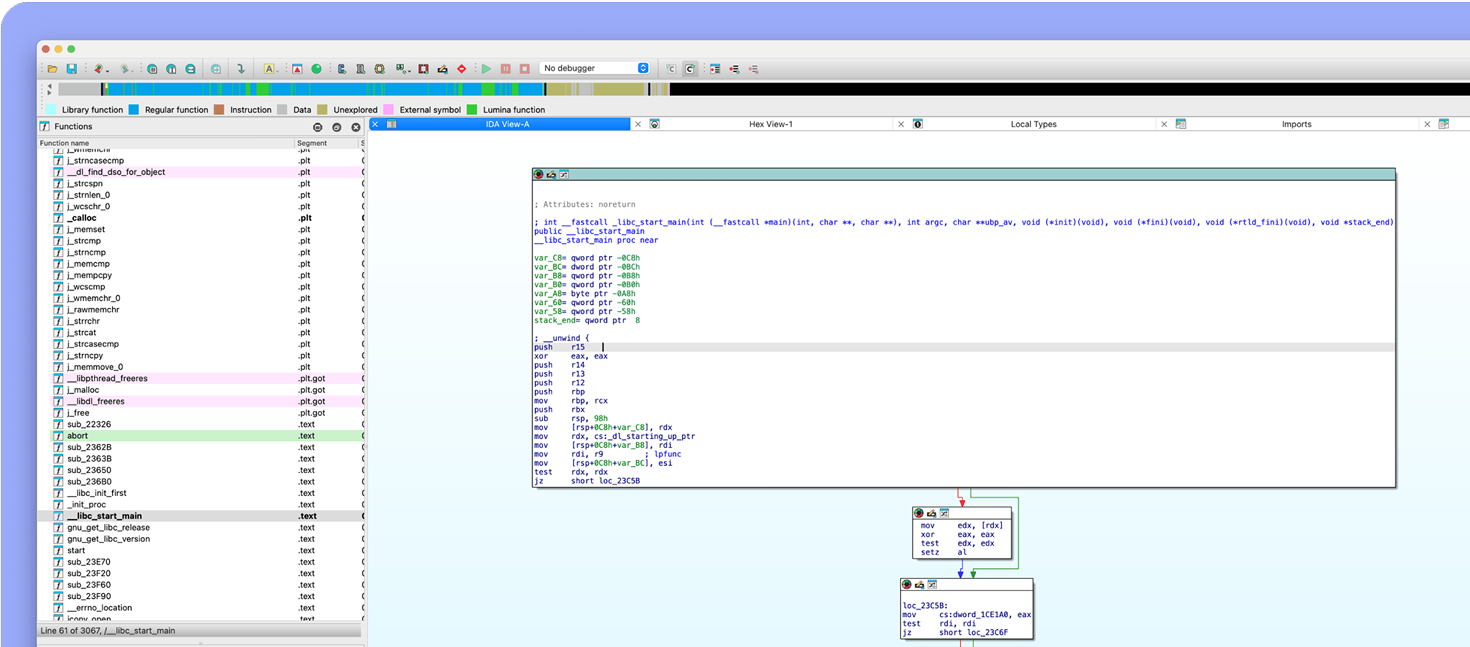Click 'push r15' instruction line
The height and width of the screenshot is (647, 1470).
[560, 347]
